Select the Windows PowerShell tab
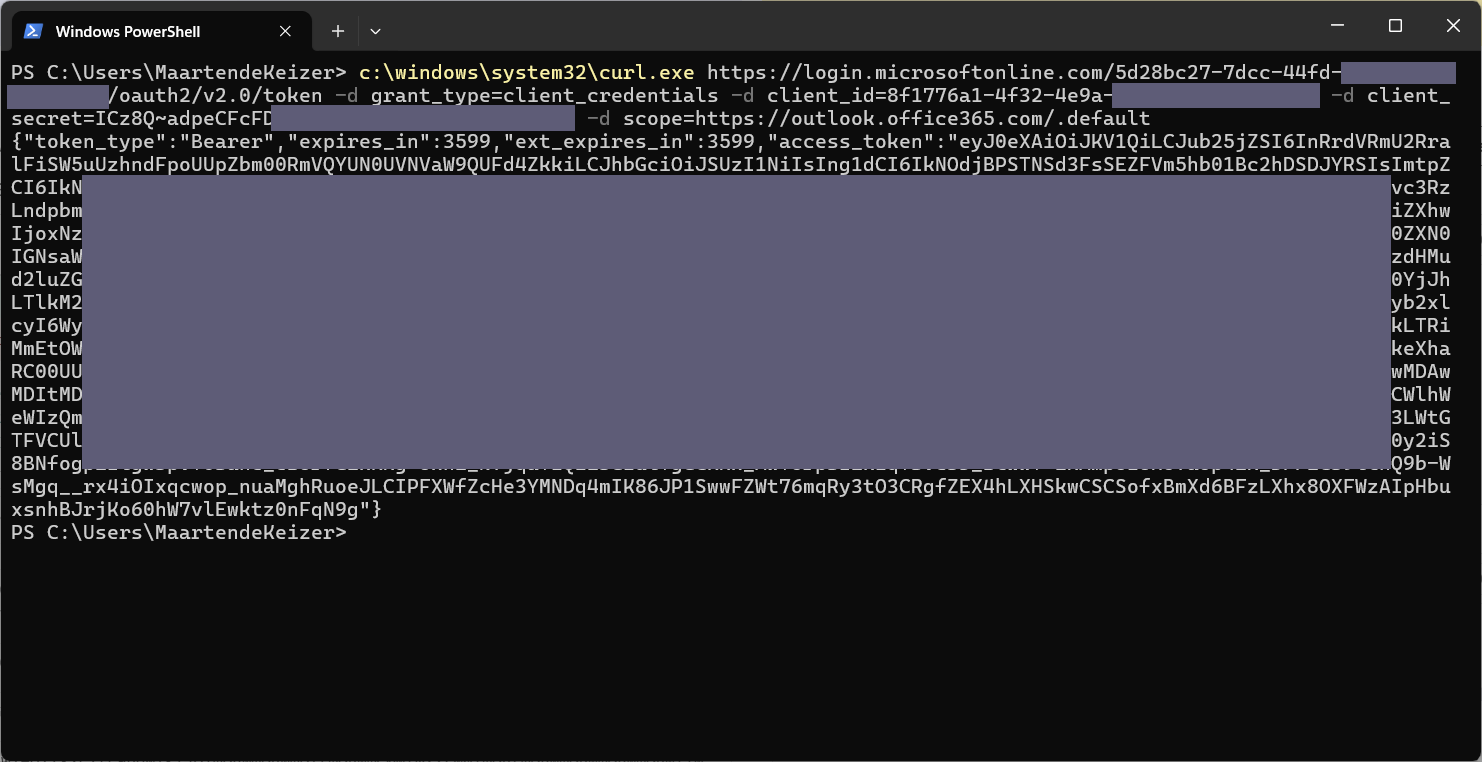The width and height of the screenshot is (1482, 762). click(160, 31)
